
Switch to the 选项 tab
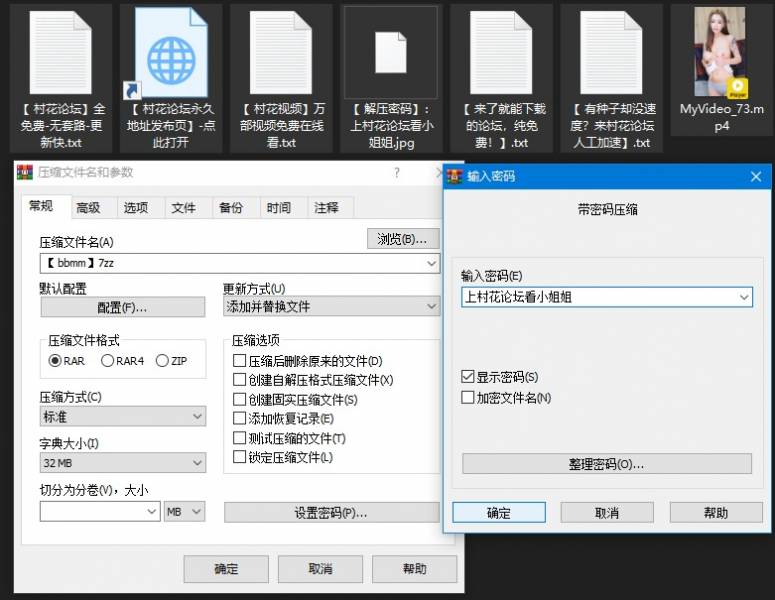pos(136,208)
